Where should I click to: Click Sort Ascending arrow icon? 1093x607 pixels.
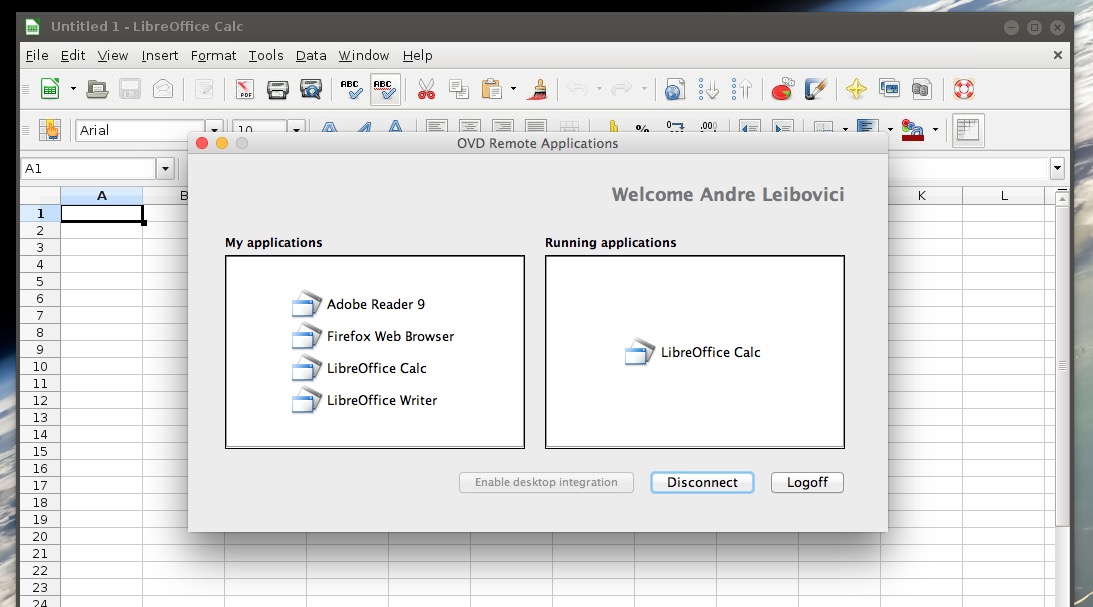pyautogui.click(x=708, y=89)
